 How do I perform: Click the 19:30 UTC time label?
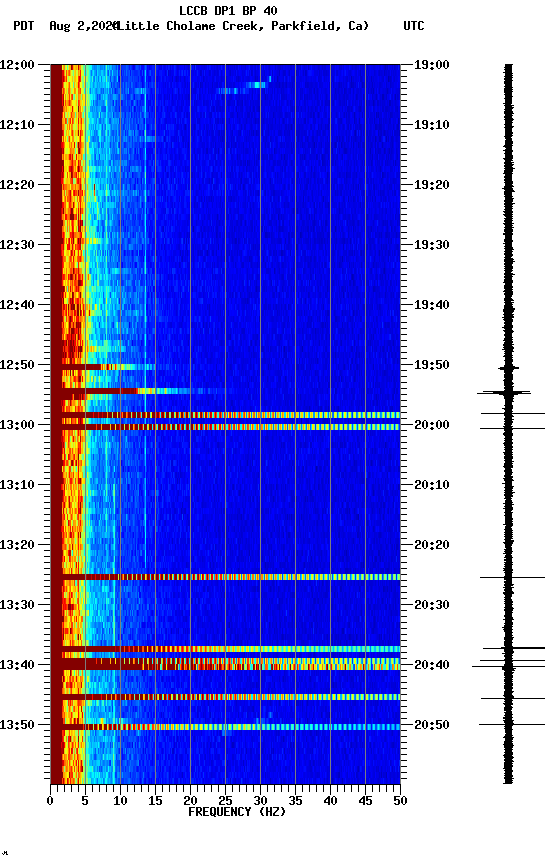click(432, 245)
